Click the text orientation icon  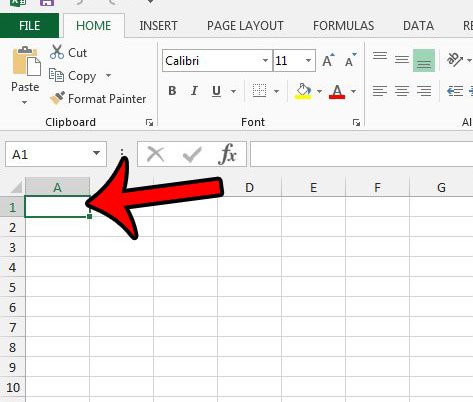tap(455, 60)
